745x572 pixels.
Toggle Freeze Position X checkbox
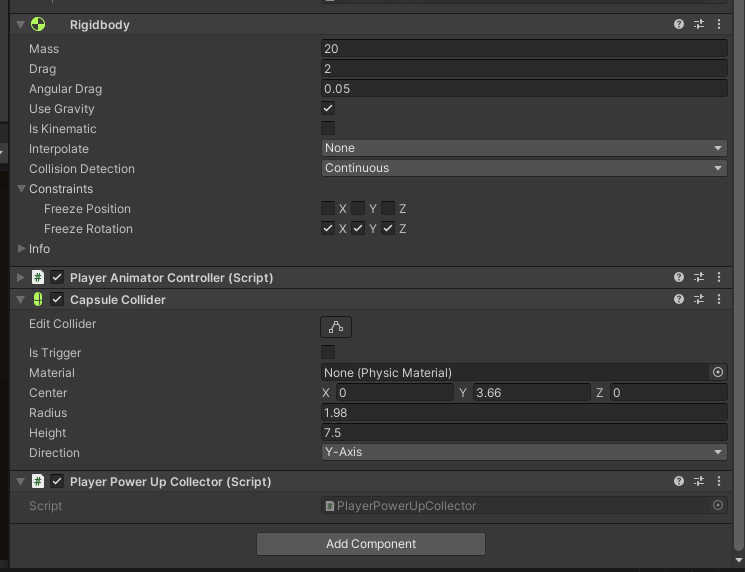(x=328, y=208)
